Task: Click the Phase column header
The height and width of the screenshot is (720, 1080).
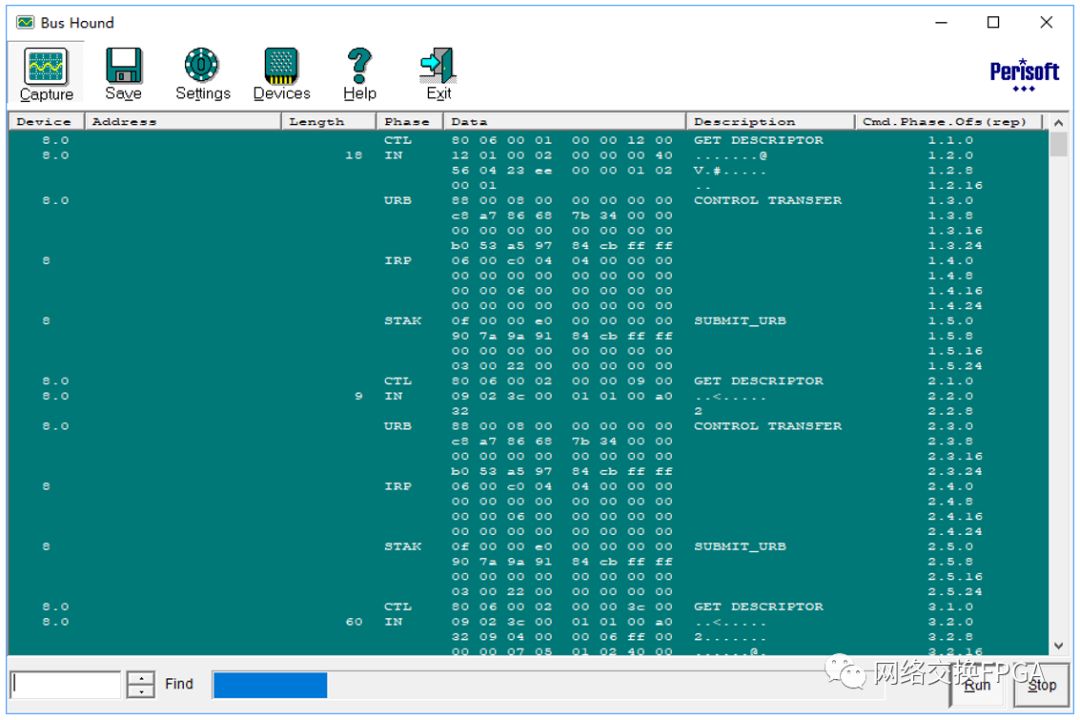Action: click(409, 122)
